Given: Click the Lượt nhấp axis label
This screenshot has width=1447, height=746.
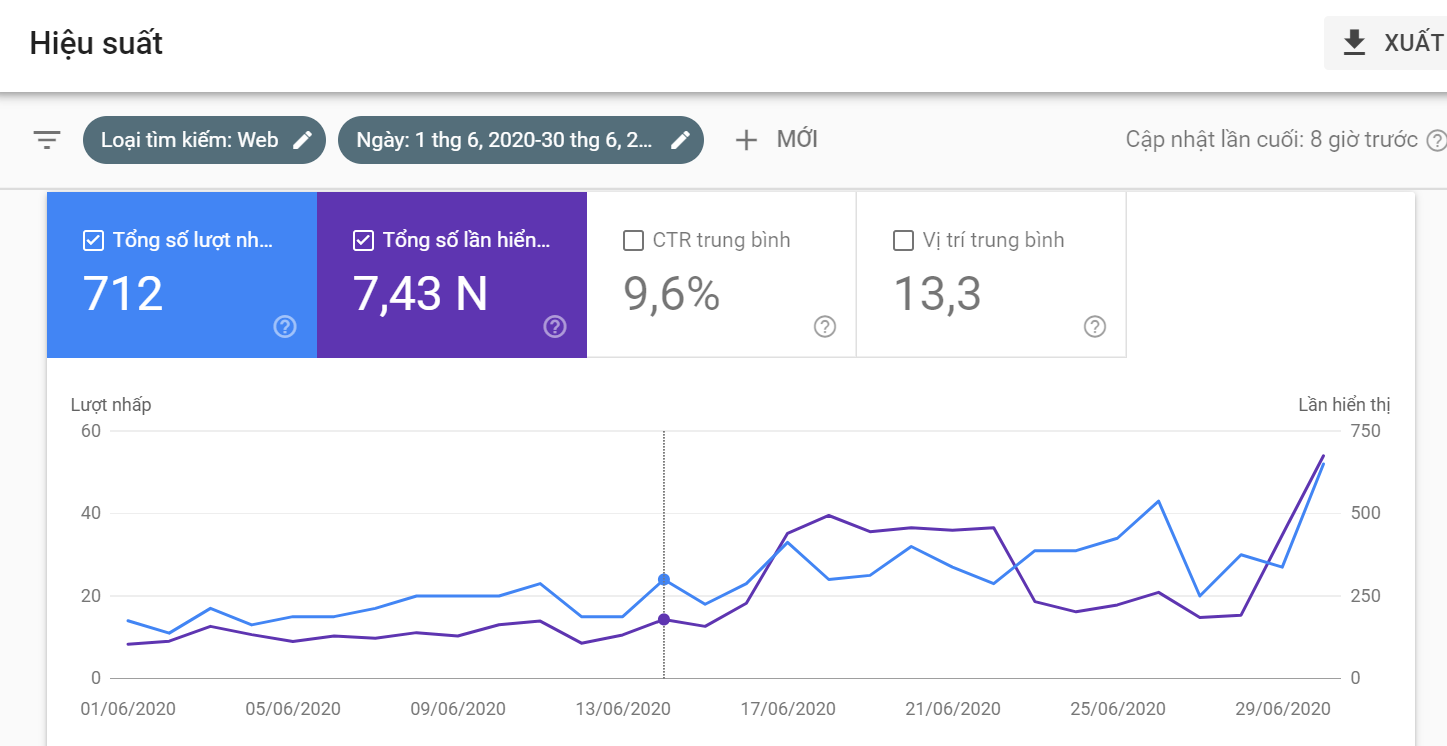Looking at the screenshot, I should pos(111,405).
